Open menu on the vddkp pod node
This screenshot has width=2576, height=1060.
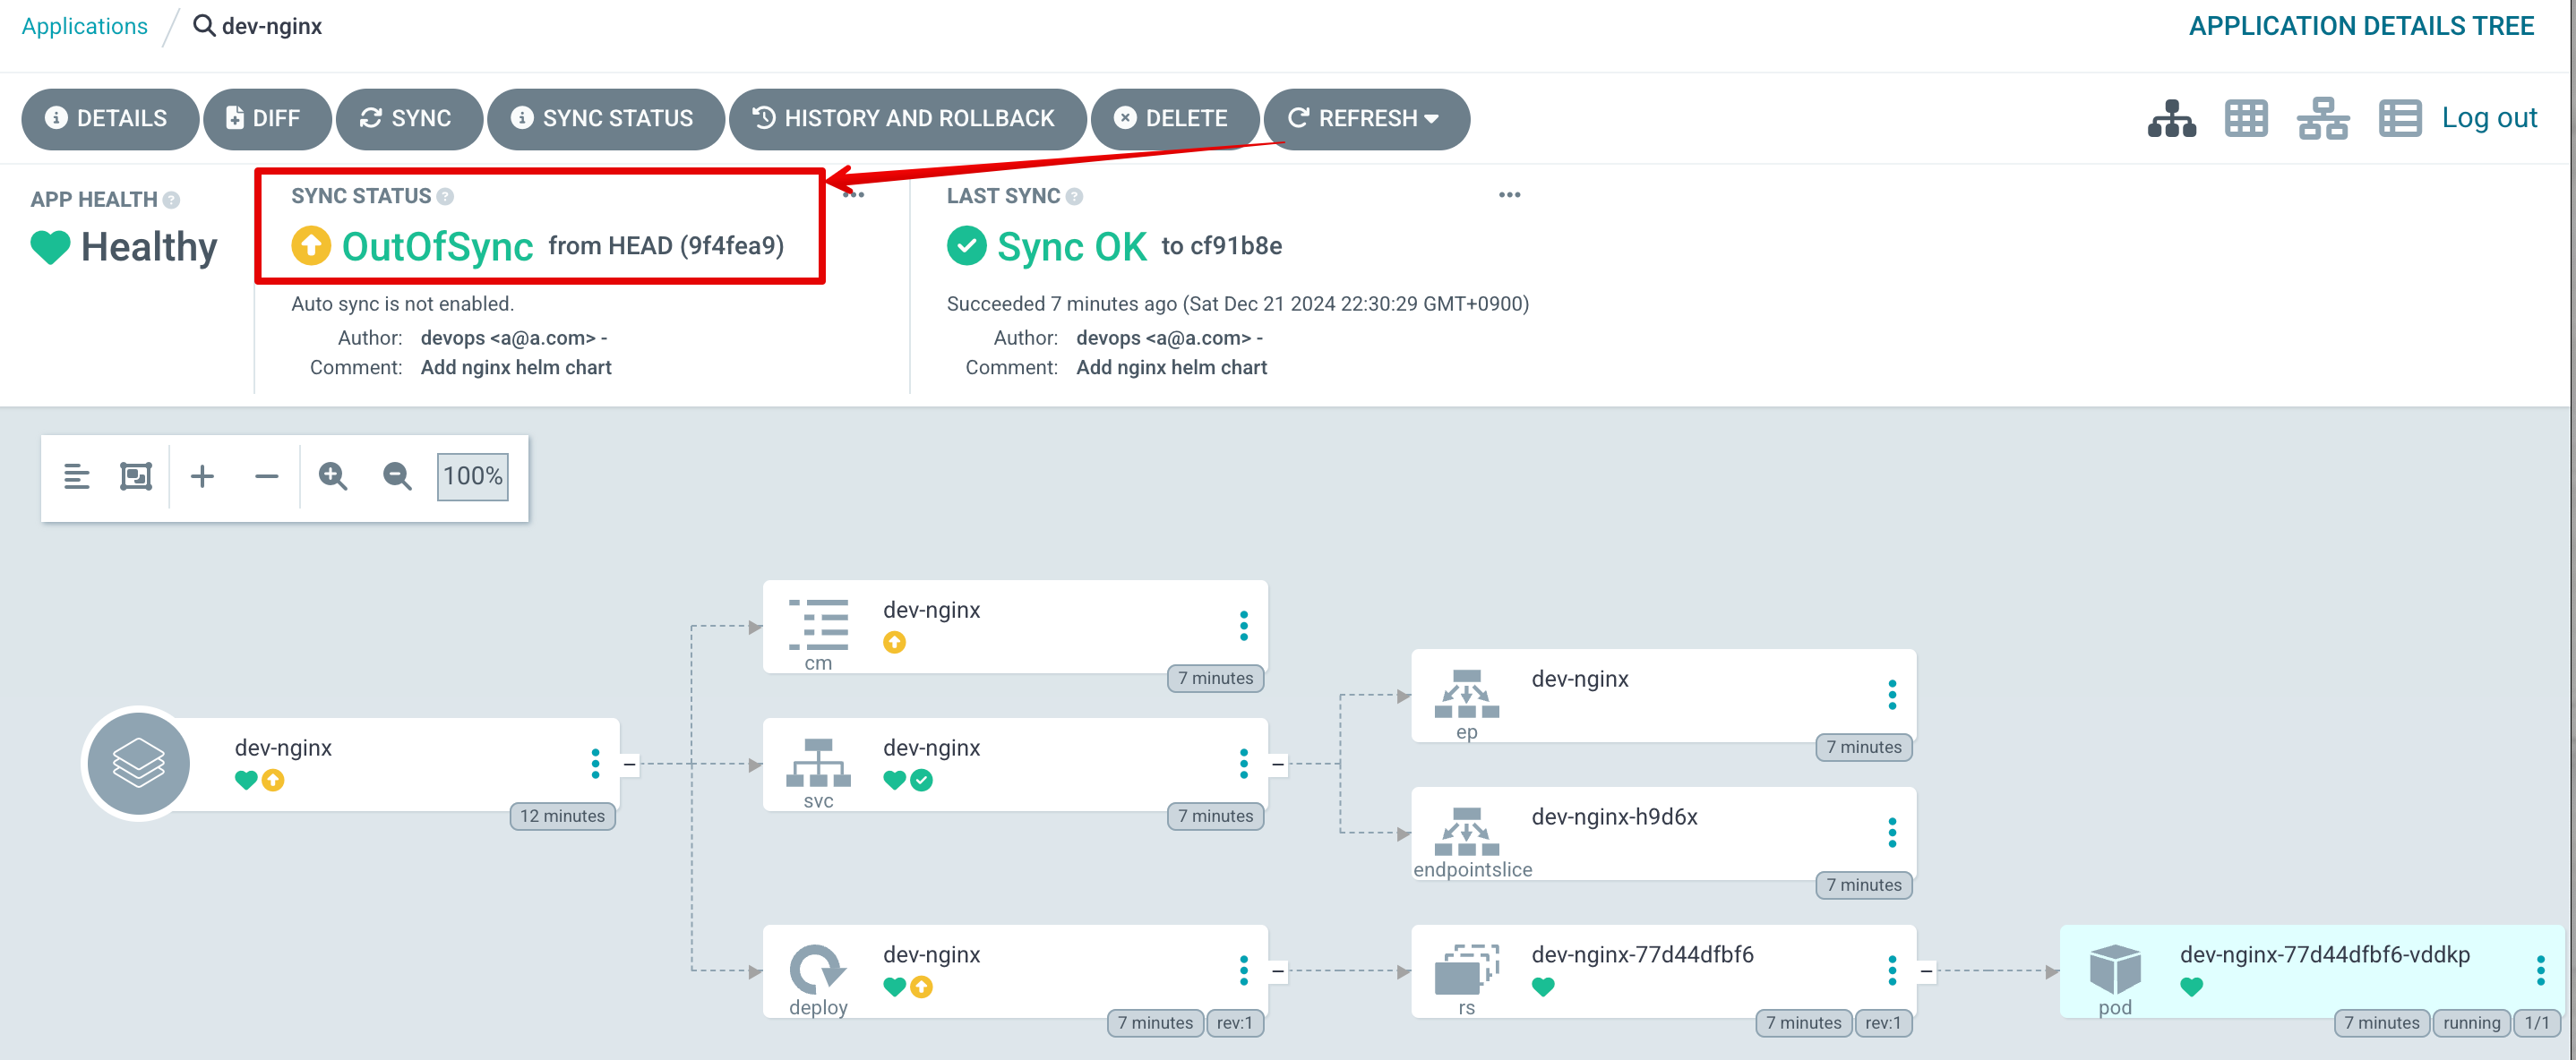click(x=2540, y=970)
